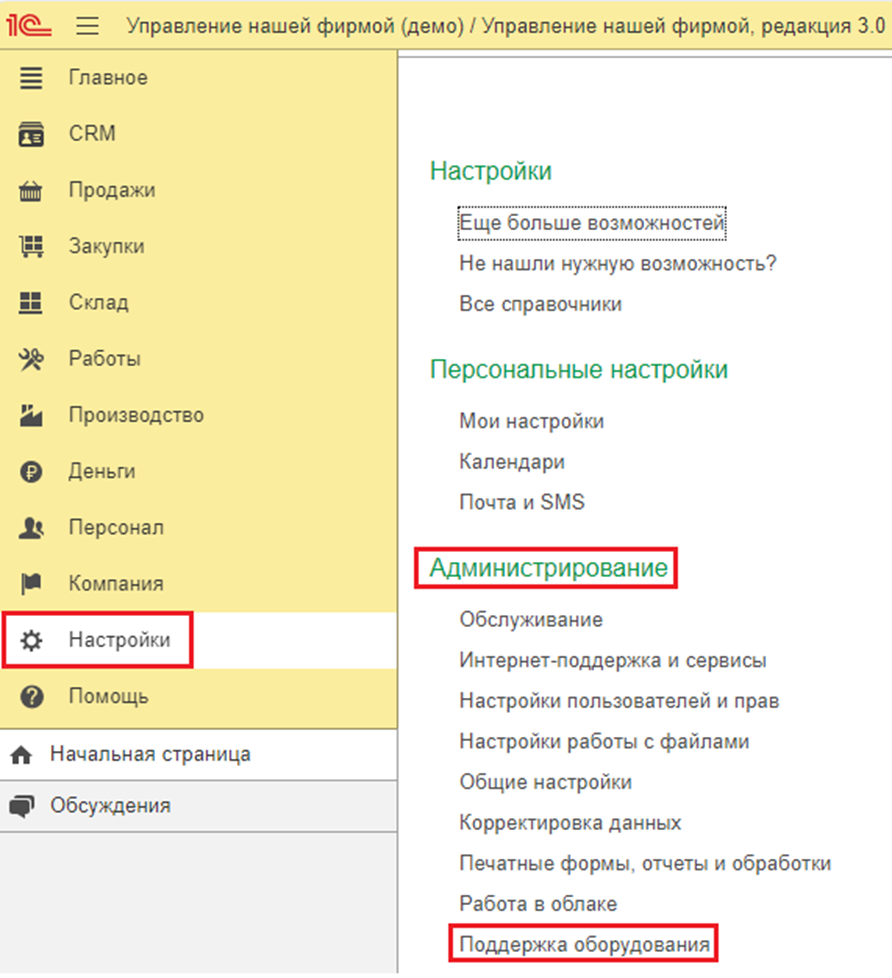This screenshot has width=892, height=978.
Task: Open Поддержка оборудования
Action: (584, 944)
